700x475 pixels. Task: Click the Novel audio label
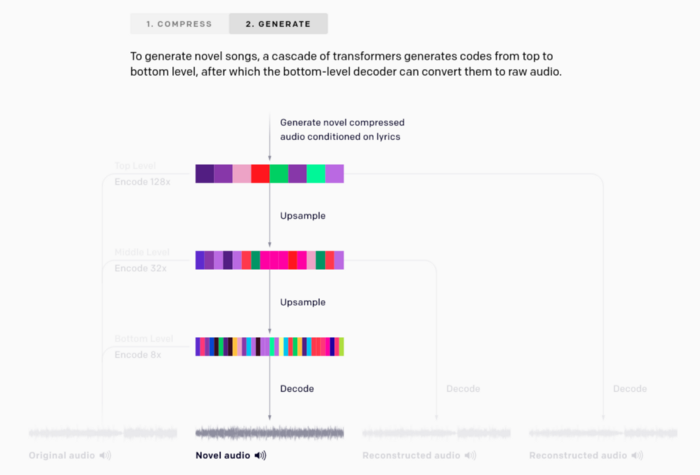223,455
